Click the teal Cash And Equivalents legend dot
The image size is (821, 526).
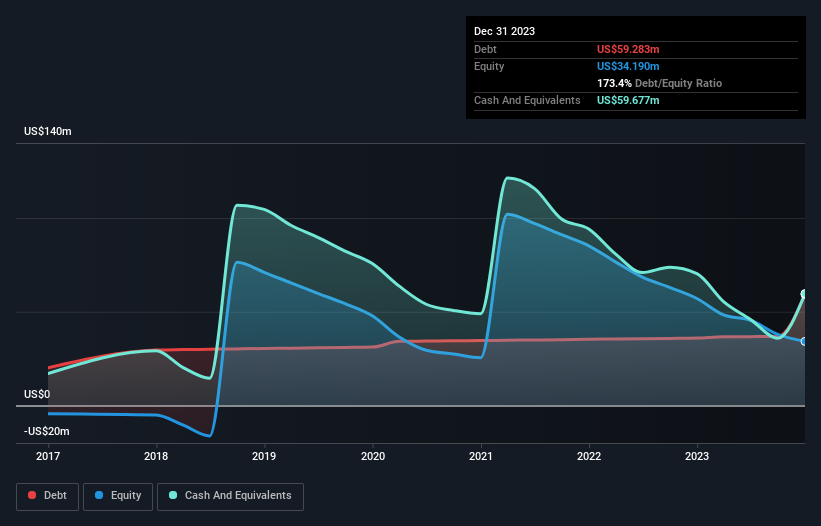tap(173, 495)
